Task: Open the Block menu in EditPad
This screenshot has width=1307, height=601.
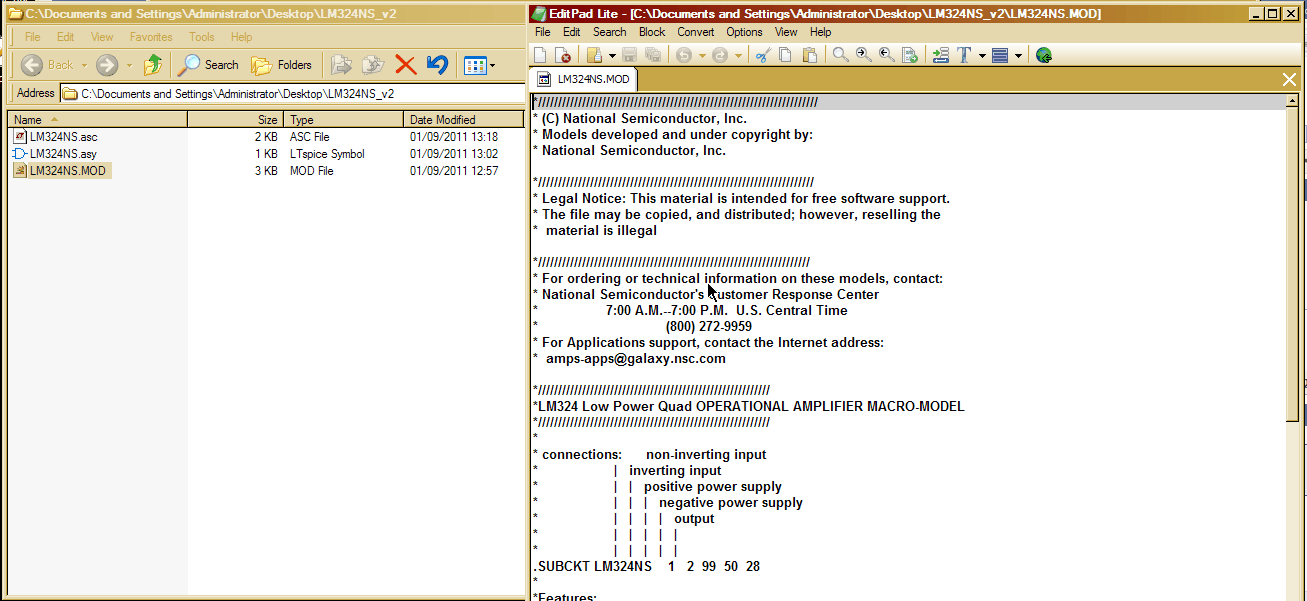Action: pyautogui.click(x=652, y=32)
